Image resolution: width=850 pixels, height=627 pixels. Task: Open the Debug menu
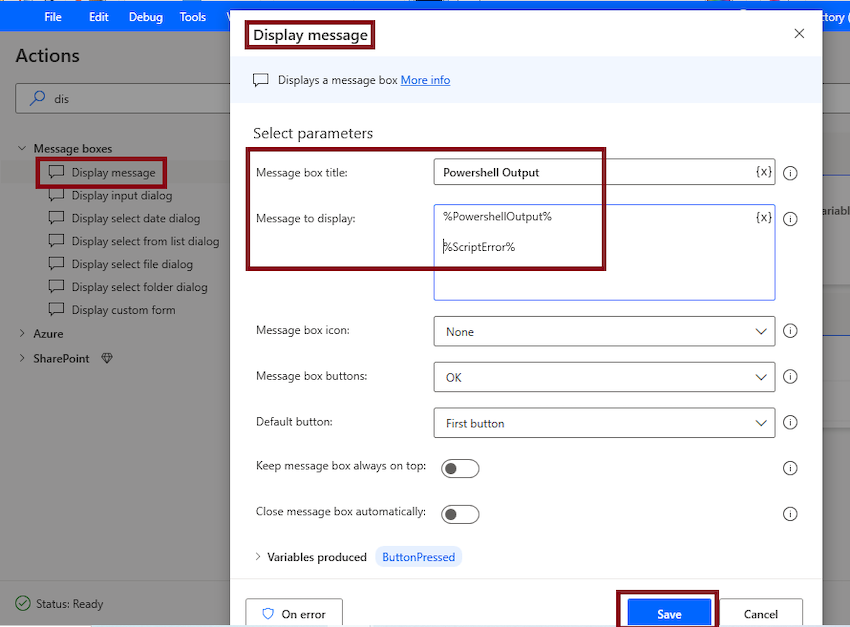[x=146, y=17]
